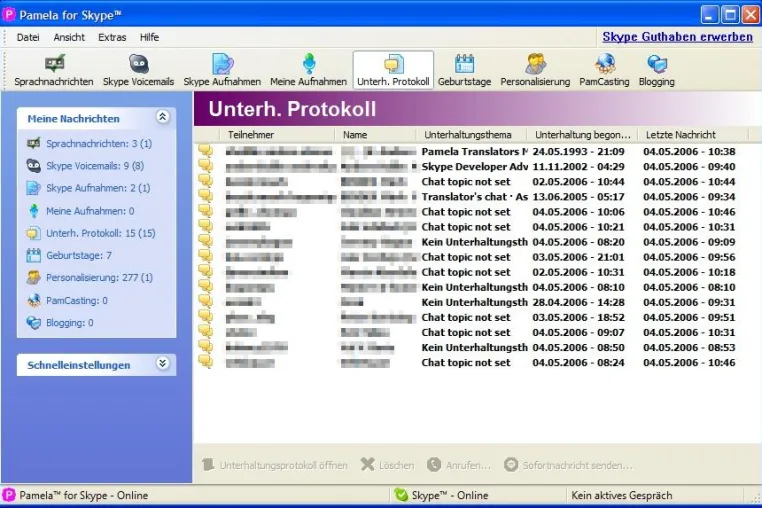Click Unterhaltungsprotokoll öffnen button

point(275,465)
